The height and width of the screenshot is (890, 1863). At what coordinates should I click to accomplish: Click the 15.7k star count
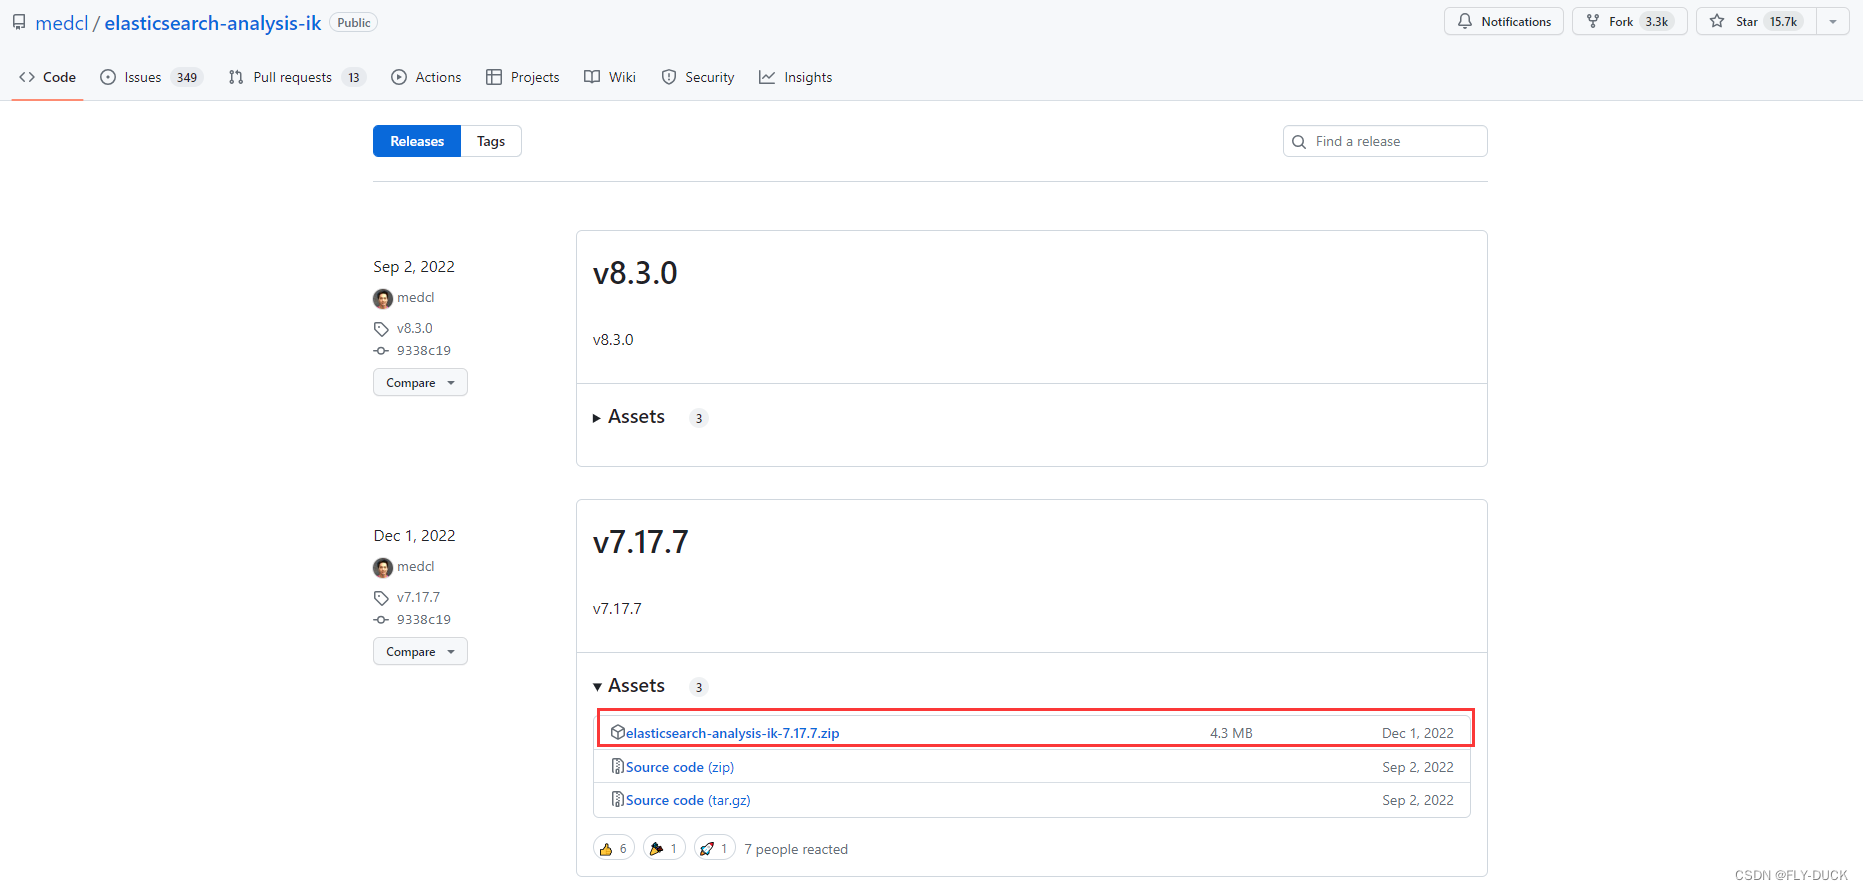[1783, 21]
